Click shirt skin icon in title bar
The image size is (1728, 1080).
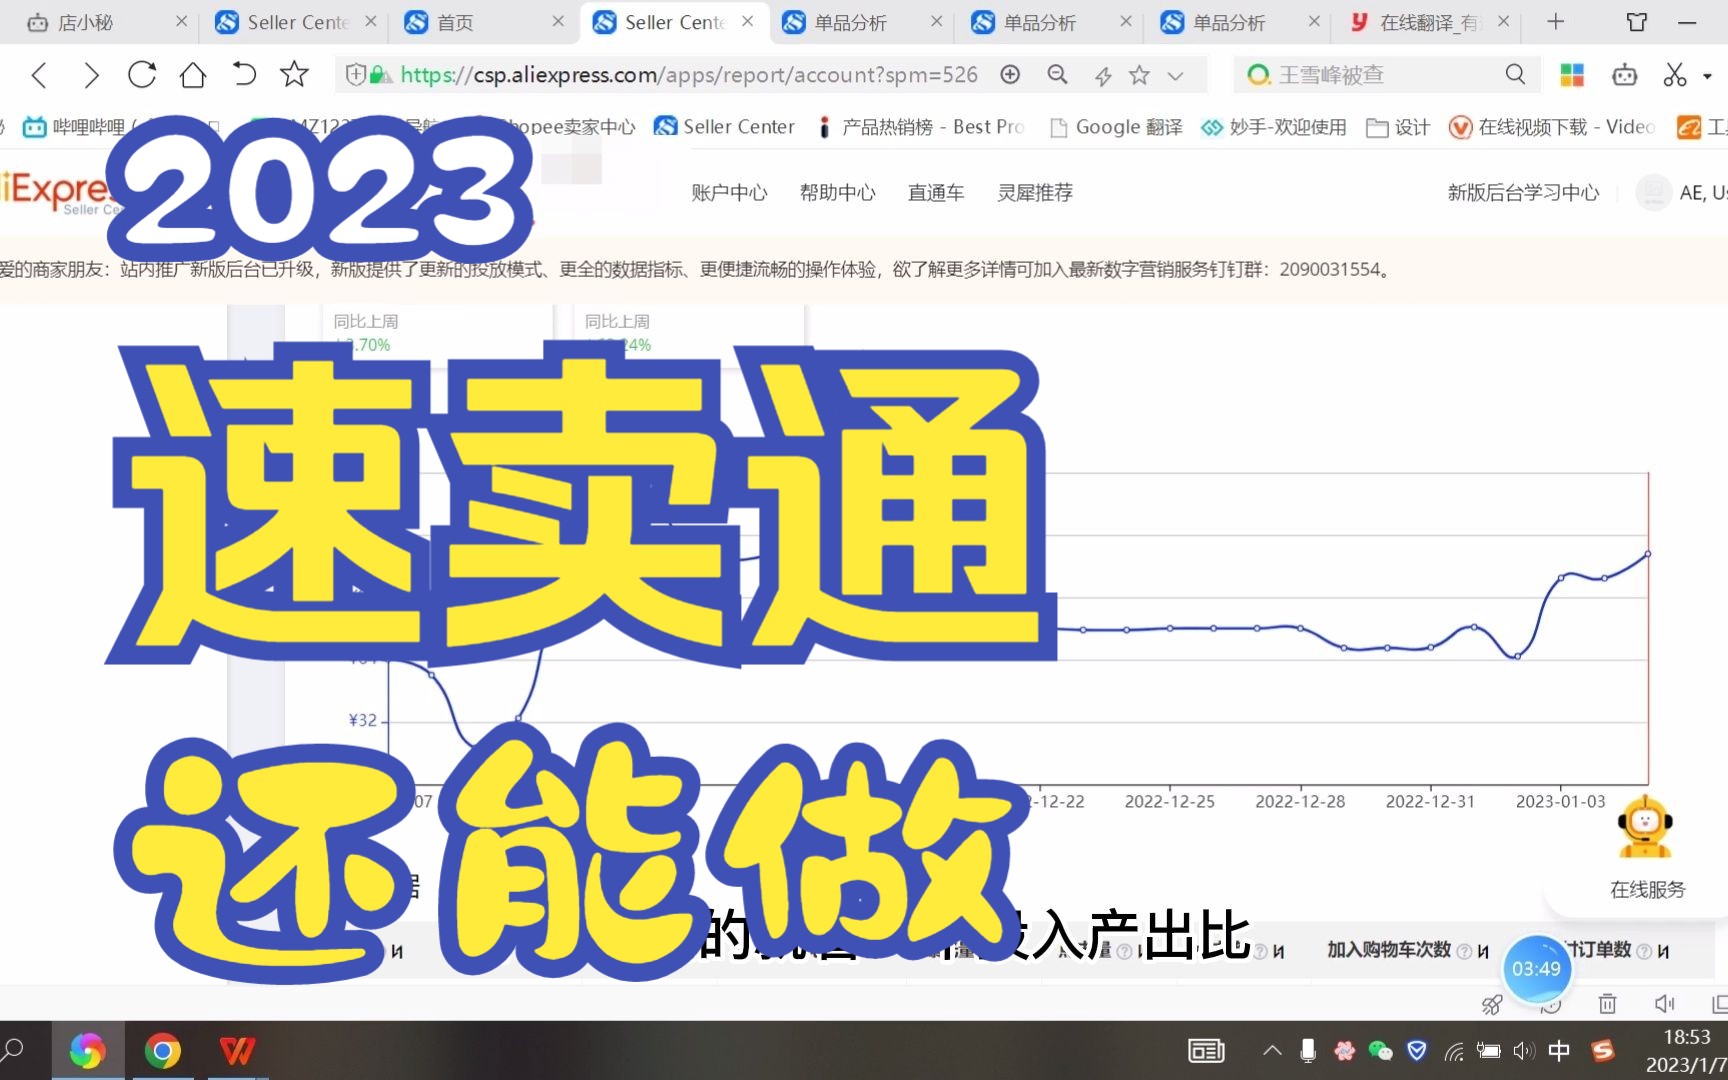[1637, 22]
